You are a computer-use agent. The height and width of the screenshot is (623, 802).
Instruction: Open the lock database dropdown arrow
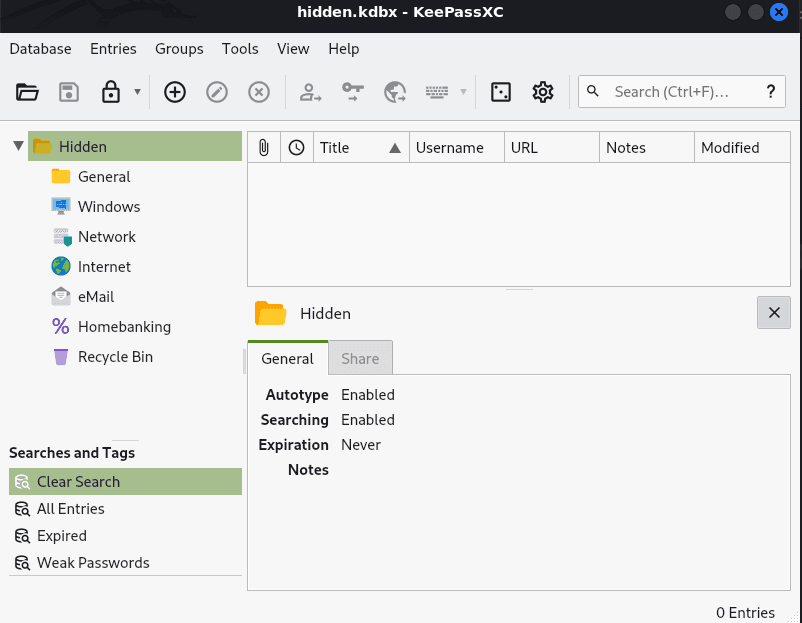137,92
